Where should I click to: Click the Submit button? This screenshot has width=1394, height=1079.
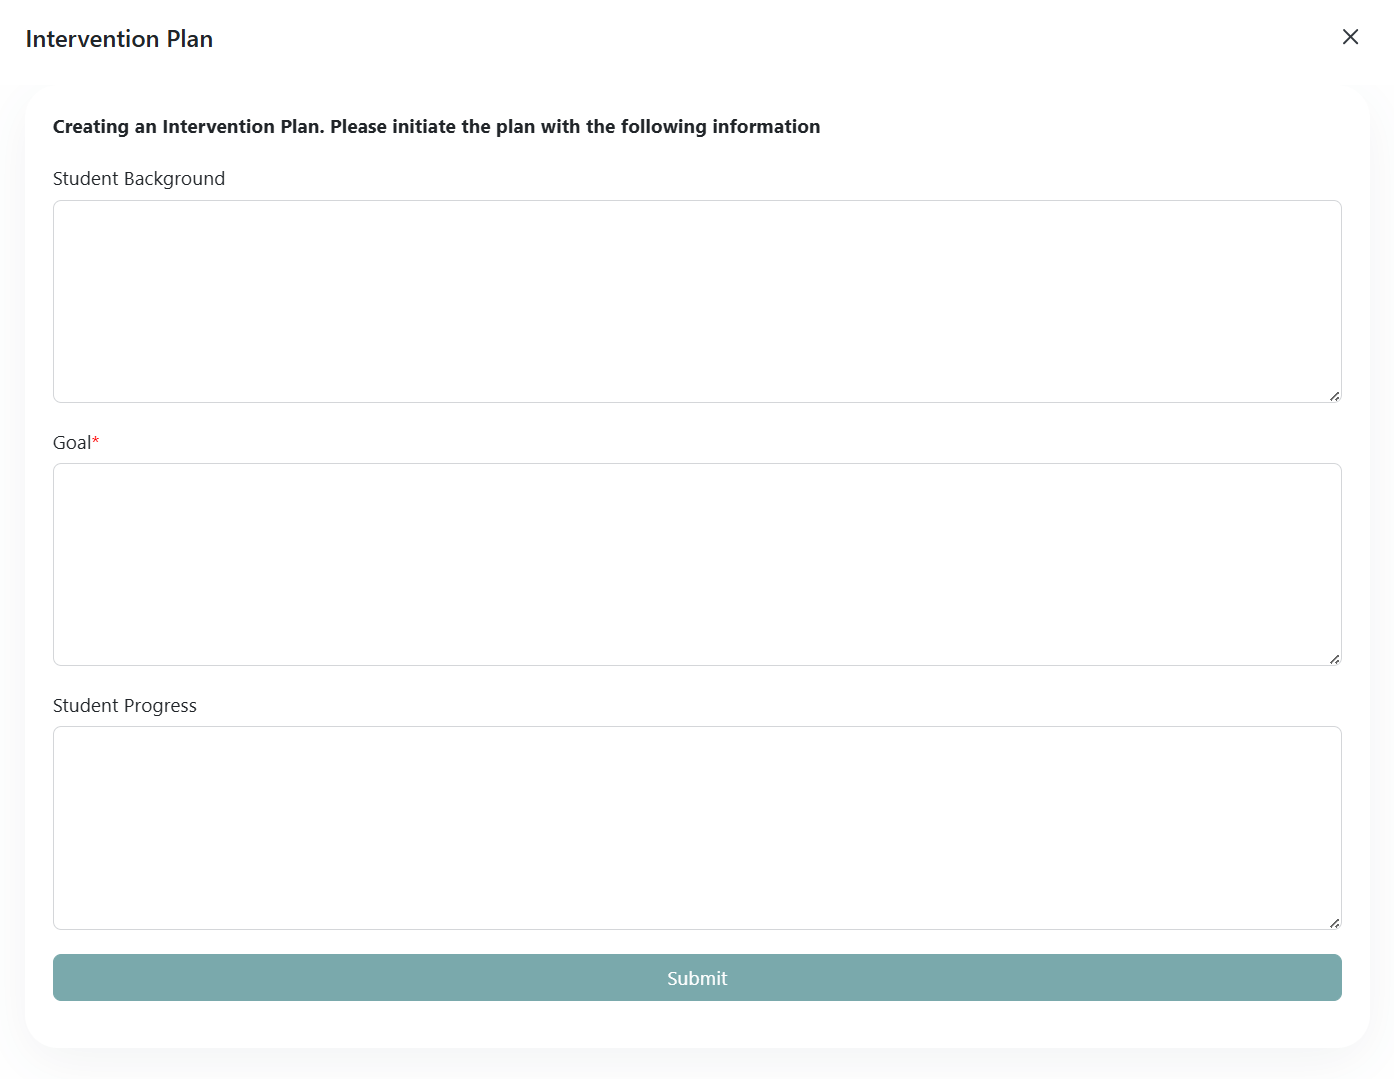click(697, 977)
